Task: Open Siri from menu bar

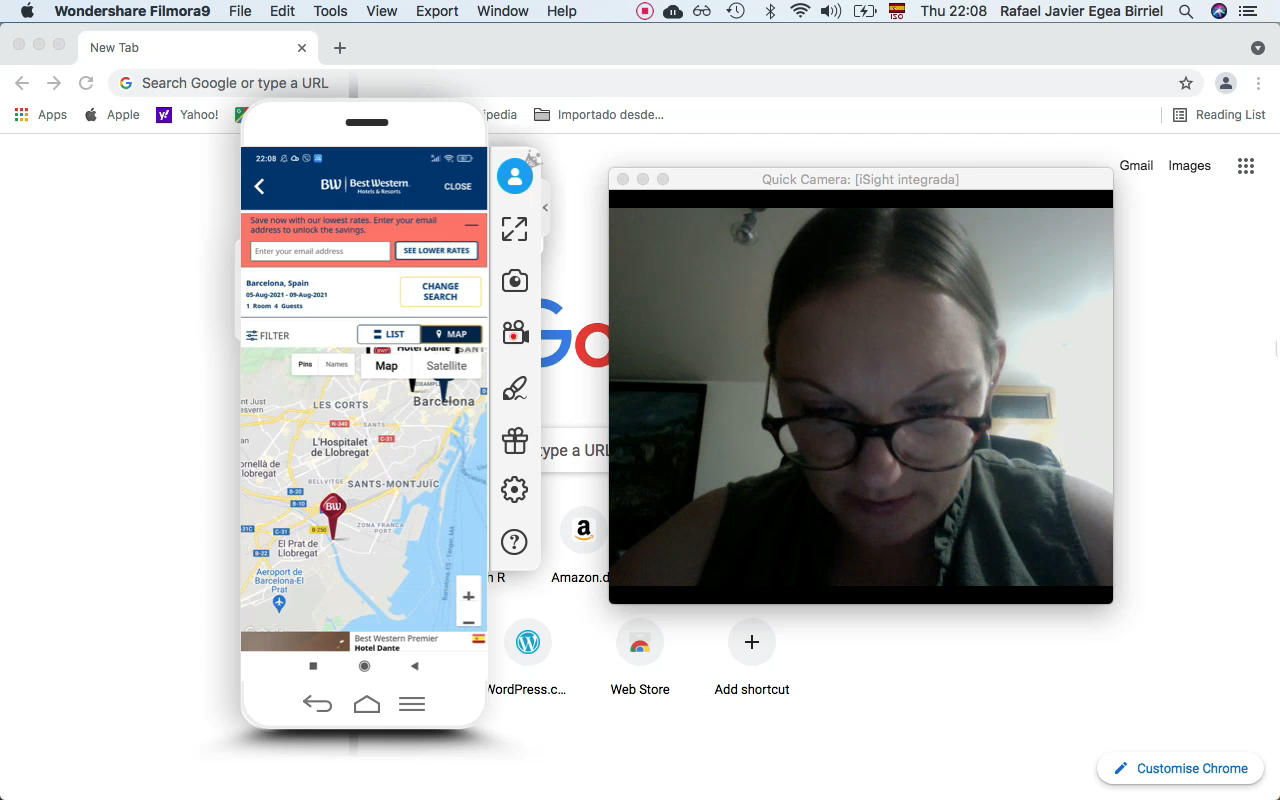Action: point(1218,11)
